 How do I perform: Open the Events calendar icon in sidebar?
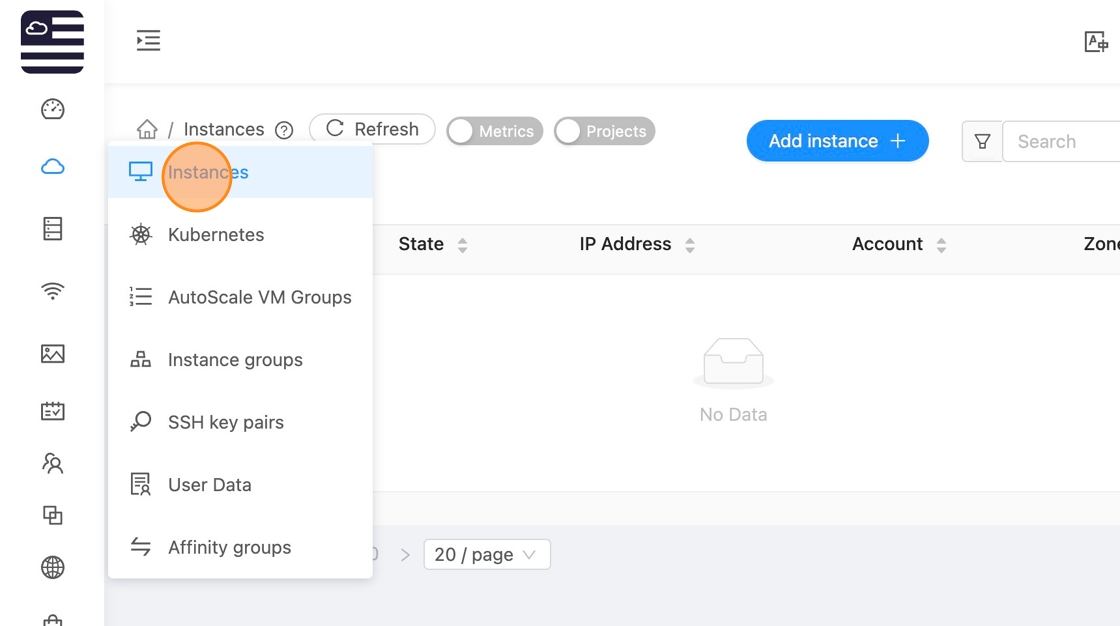(53, 411)
